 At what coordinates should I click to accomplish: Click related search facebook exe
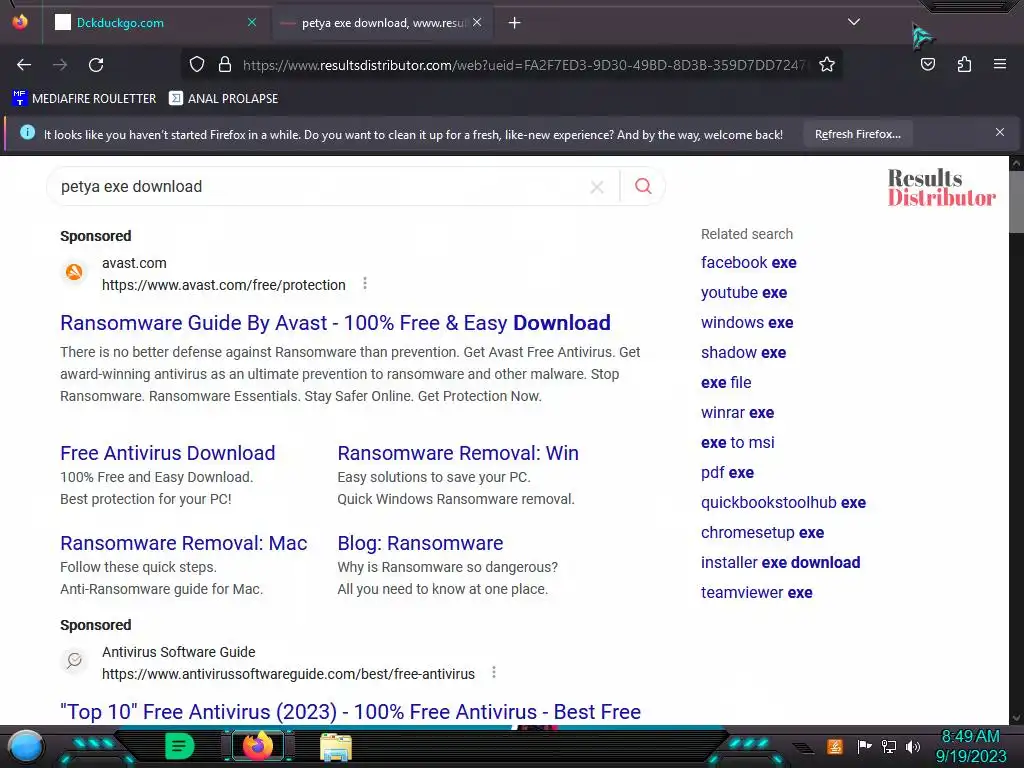pos(748,263)
